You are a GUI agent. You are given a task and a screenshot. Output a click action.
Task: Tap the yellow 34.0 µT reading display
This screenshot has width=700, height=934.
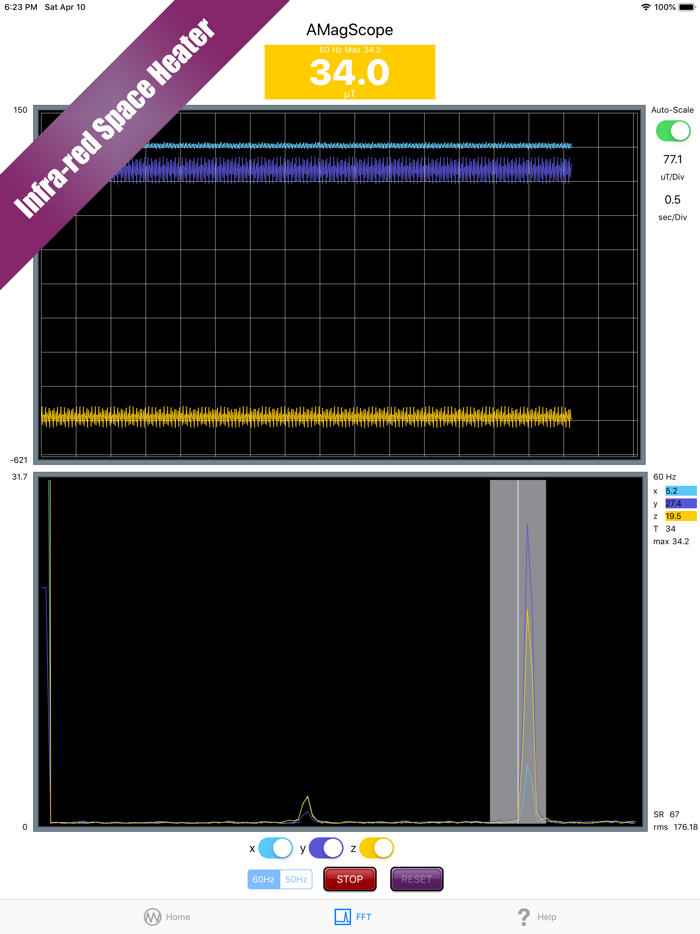coord(350,72)
